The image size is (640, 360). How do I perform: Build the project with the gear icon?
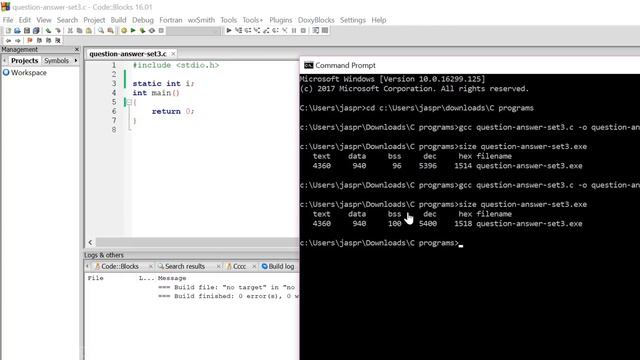[124, 31]
